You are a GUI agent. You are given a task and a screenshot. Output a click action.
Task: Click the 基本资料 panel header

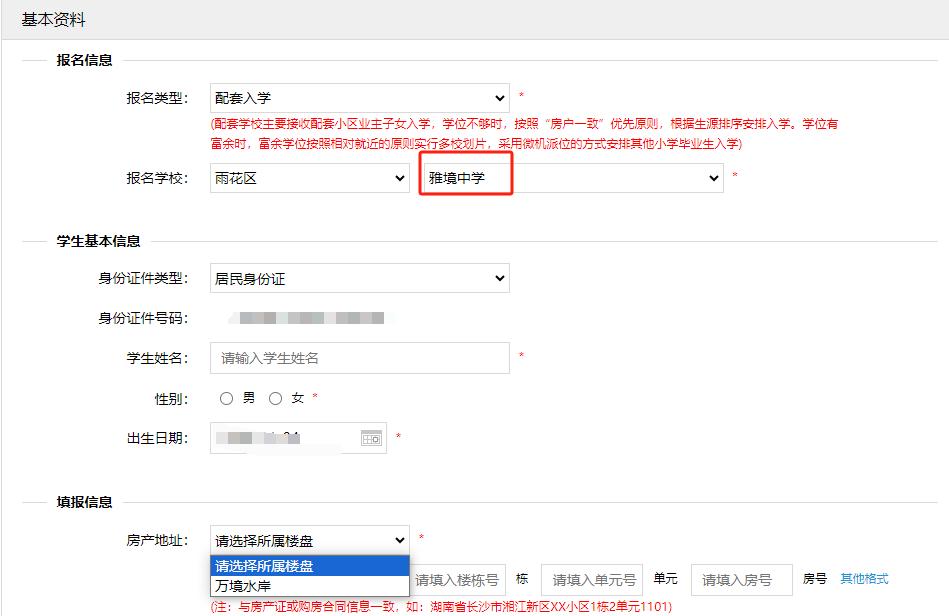pos(53,19)
